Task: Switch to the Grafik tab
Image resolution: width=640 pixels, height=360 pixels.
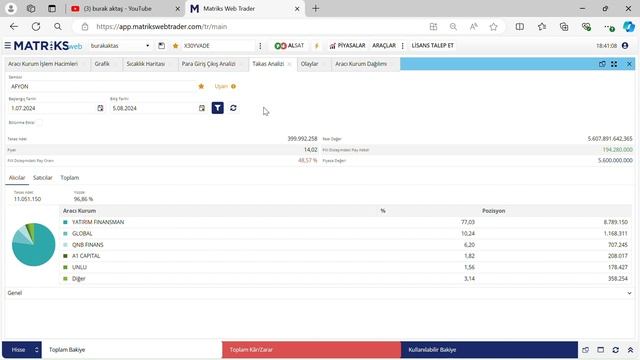Action: click(x=102, y=64)
